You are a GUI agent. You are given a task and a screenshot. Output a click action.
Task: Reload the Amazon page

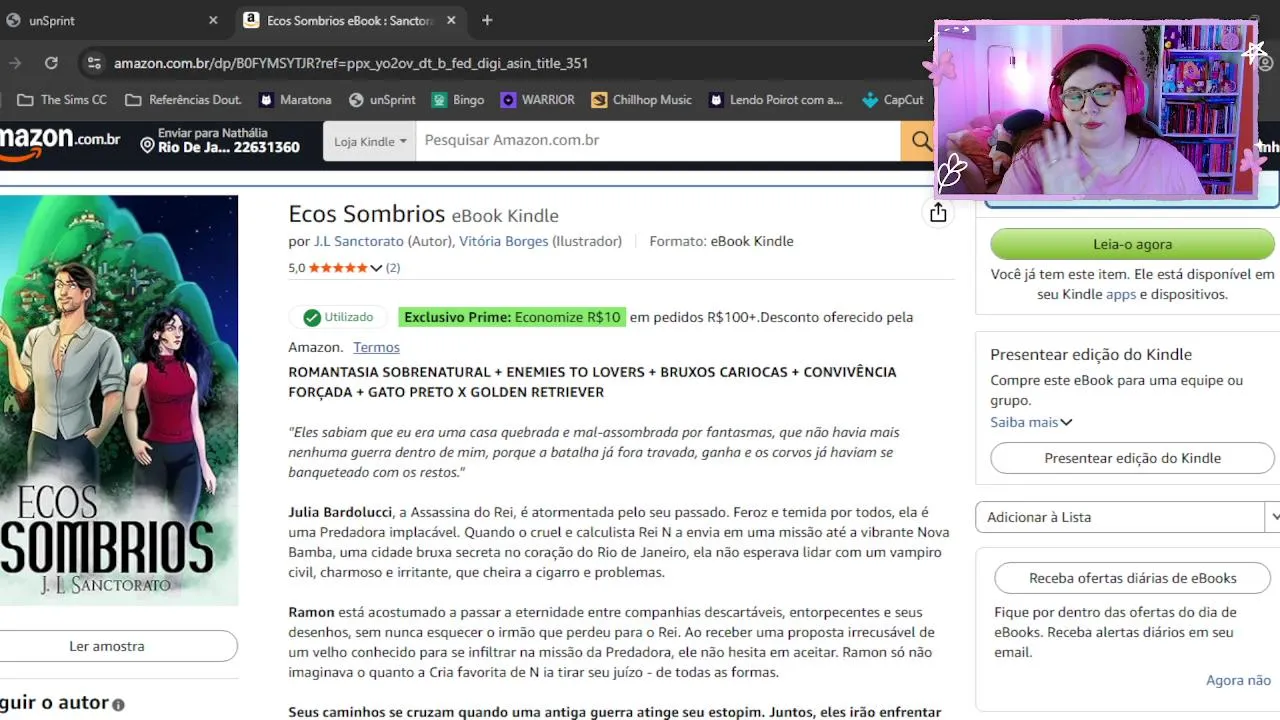coord(51,63)
